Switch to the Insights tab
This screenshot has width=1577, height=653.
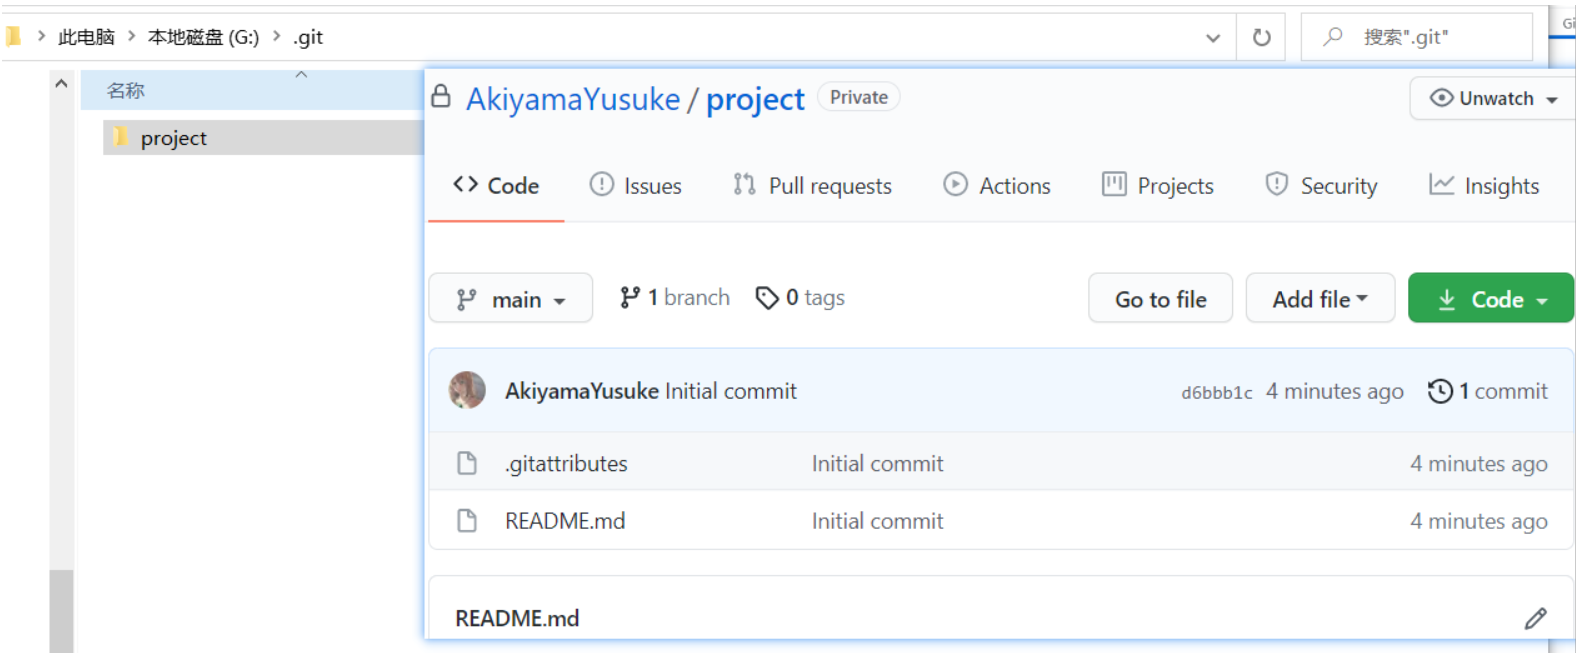1484,186
